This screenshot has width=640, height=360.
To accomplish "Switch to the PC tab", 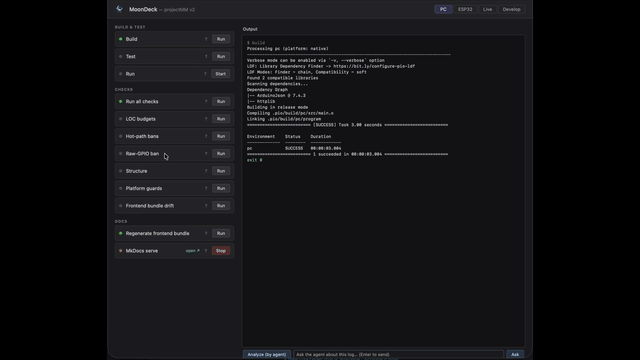I will [x=443, y=9].
